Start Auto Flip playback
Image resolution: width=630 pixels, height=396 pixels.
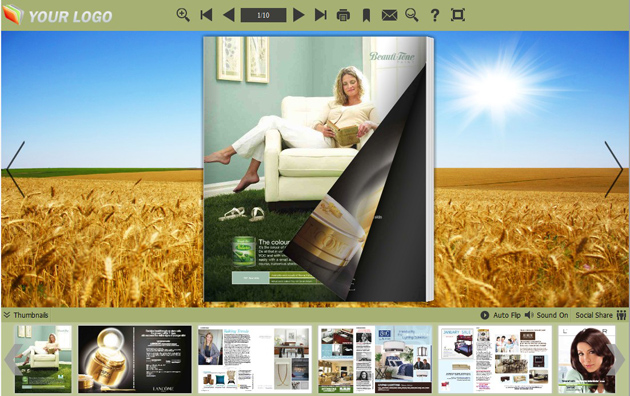pos(501,315)
